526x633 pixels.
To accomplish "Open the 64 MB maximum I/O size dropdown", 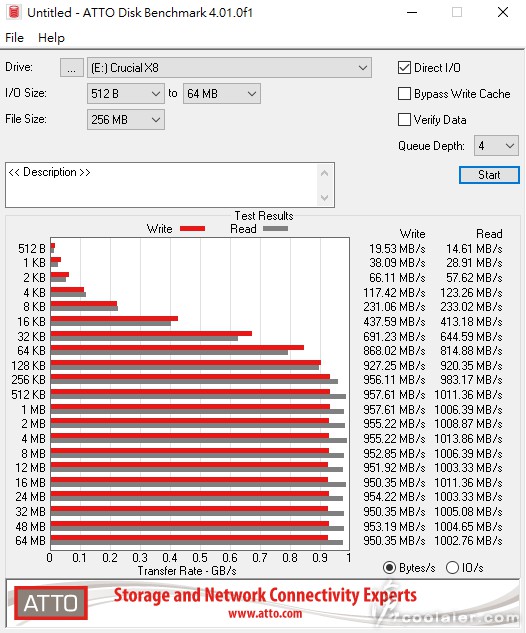I will [222, 94].
